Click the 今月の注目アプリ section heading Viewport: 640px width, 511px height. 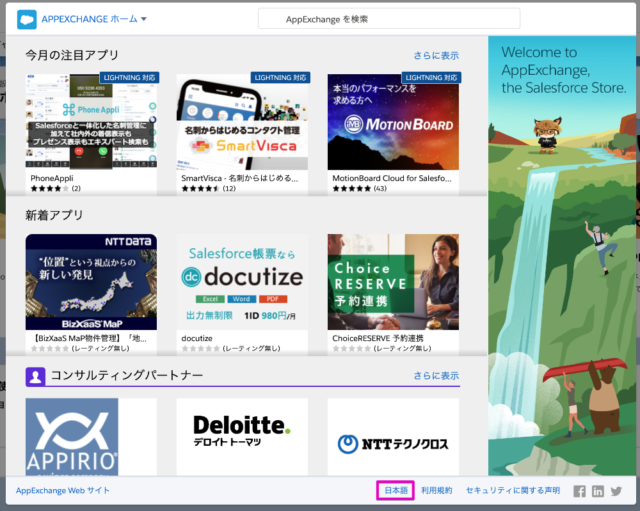click(x=72, y=55)
